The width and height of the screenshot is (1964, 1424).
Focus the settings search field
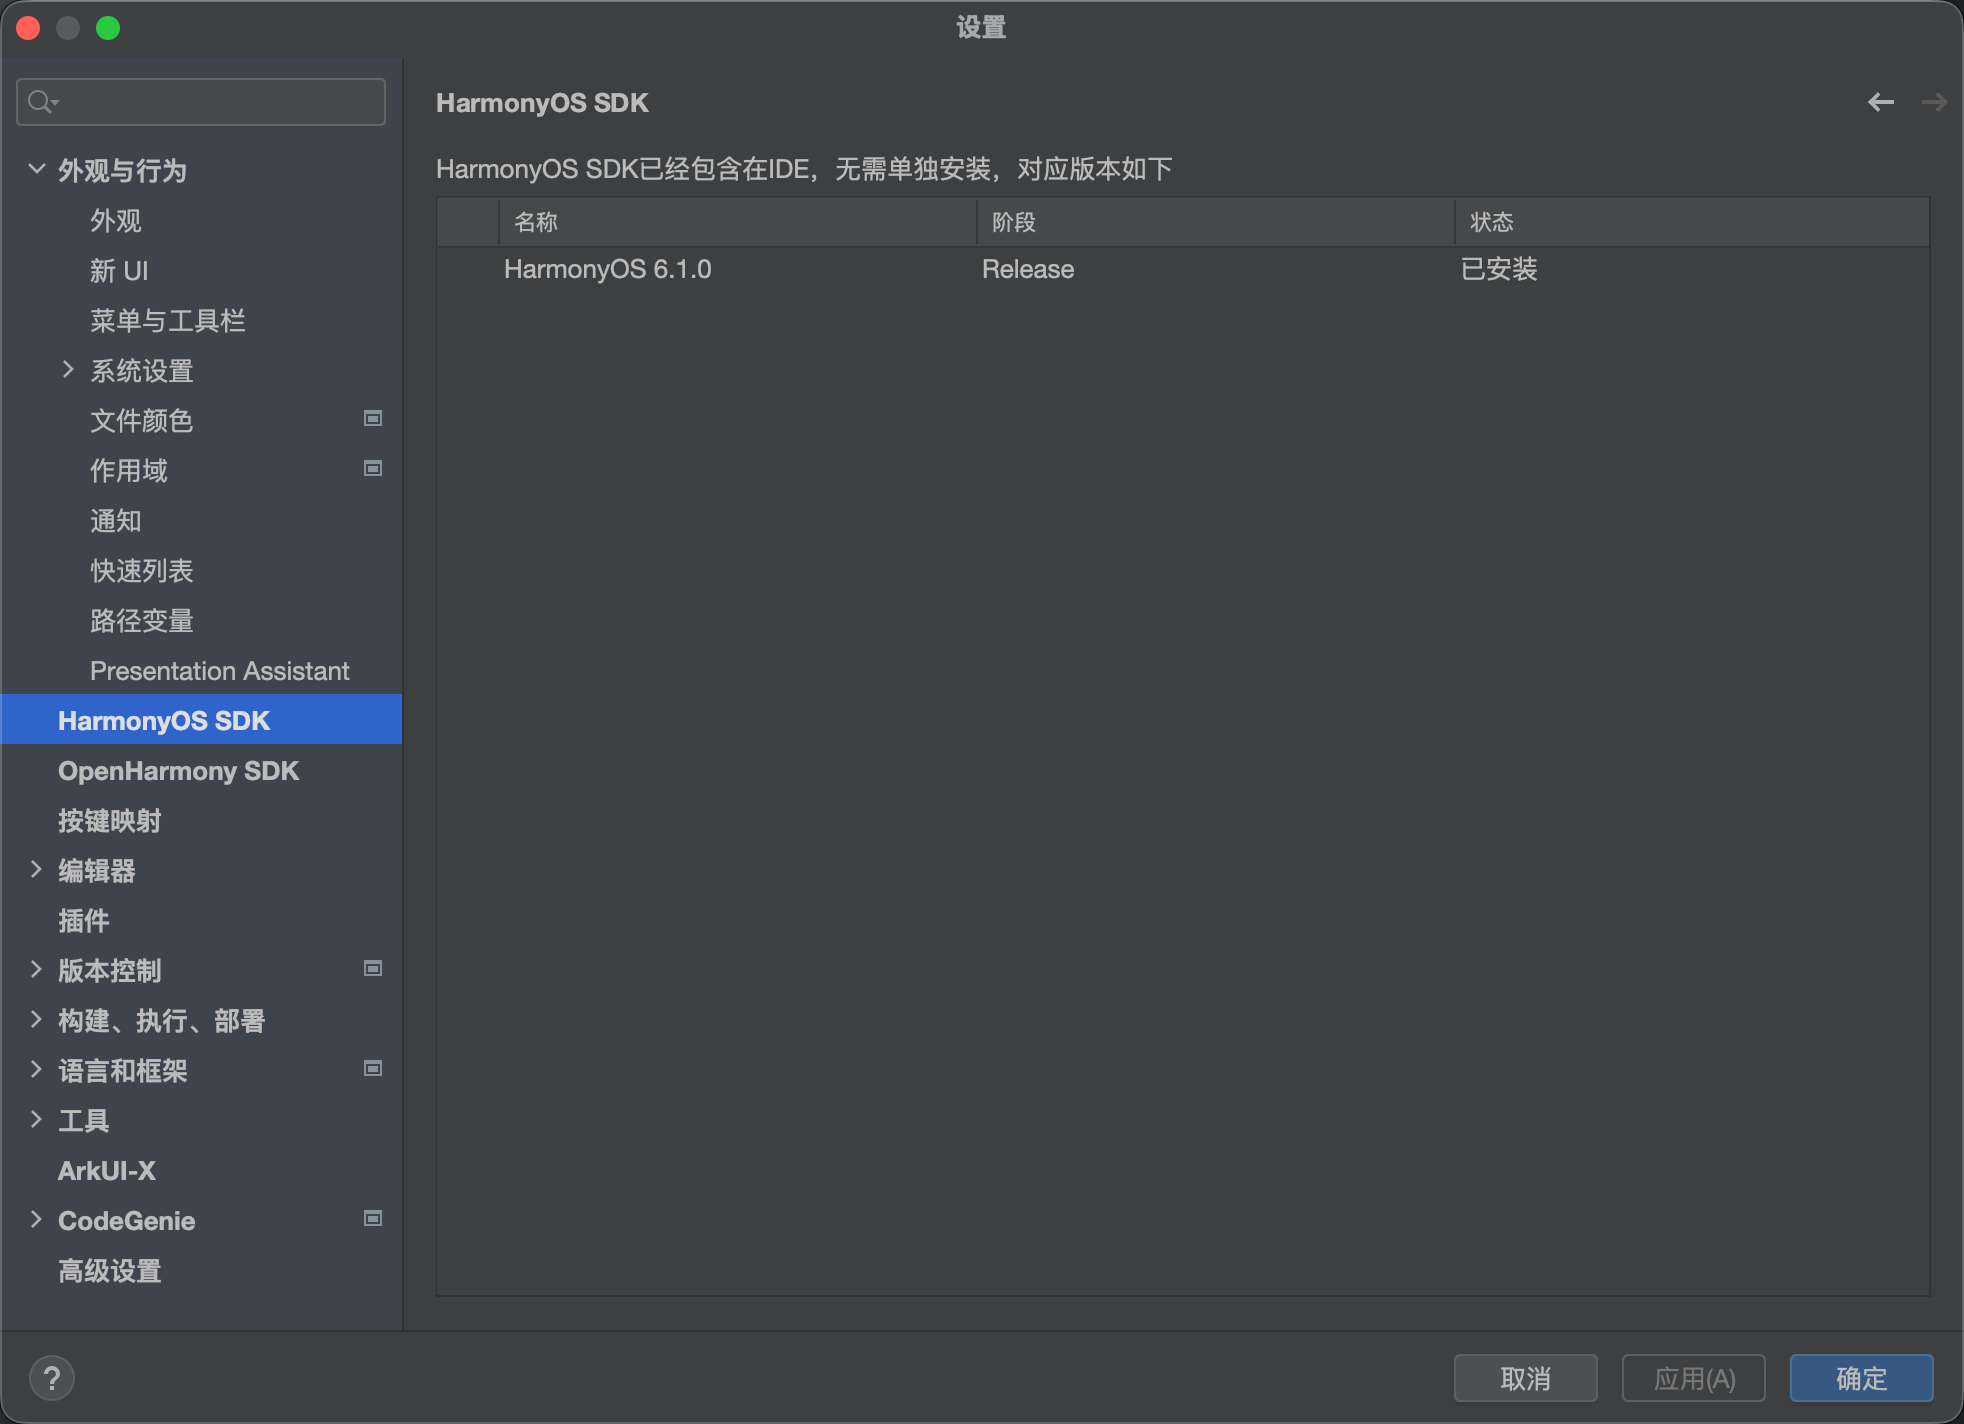click(x=201, y=102)
